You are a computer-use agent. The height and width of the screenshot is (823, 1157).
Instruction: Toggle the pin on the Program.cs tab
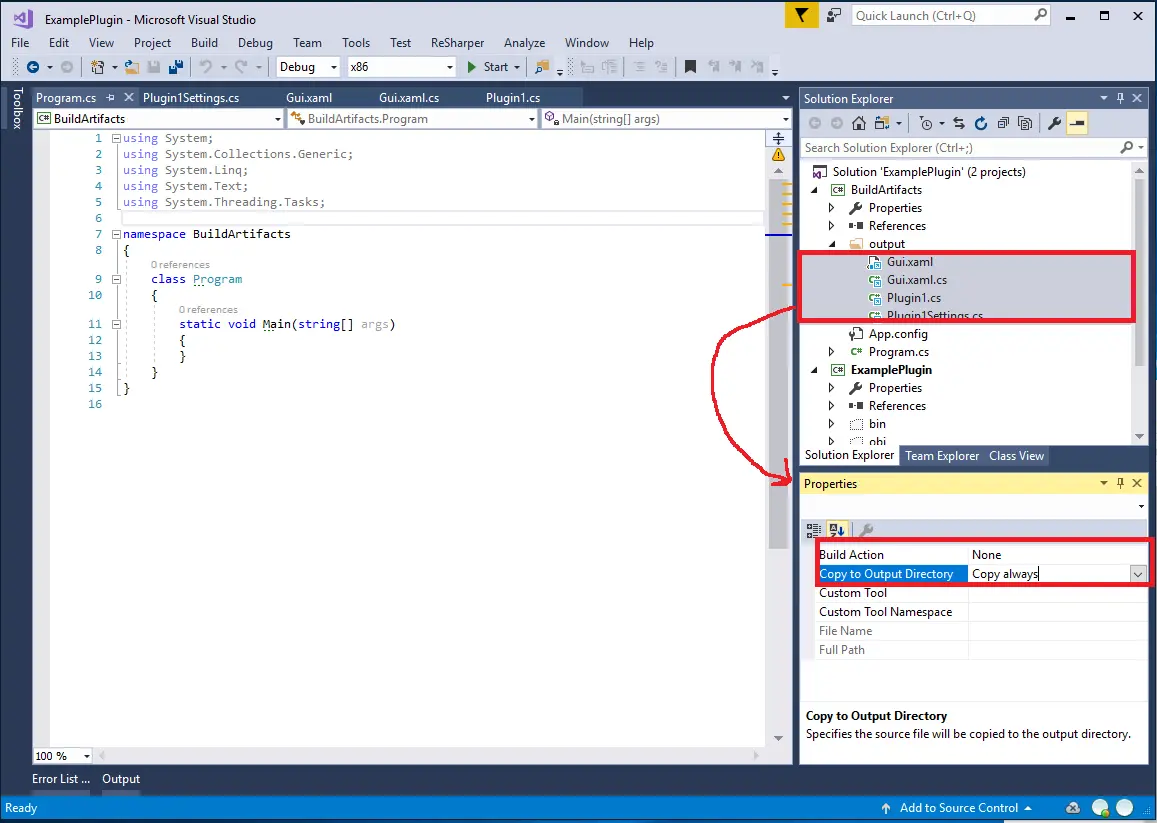click(x=111, y=97)
